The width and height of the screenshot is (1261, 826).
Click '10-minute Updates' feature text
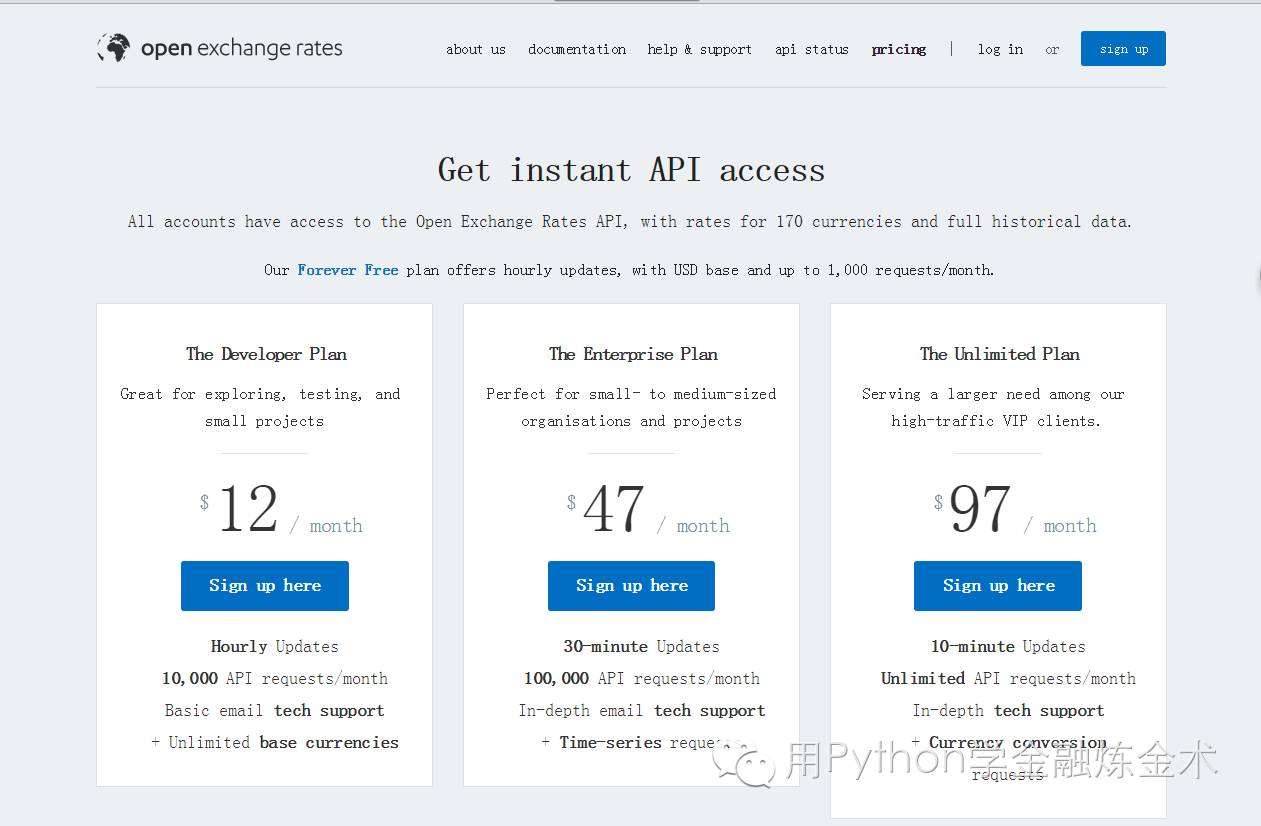tap(1008, 647)
